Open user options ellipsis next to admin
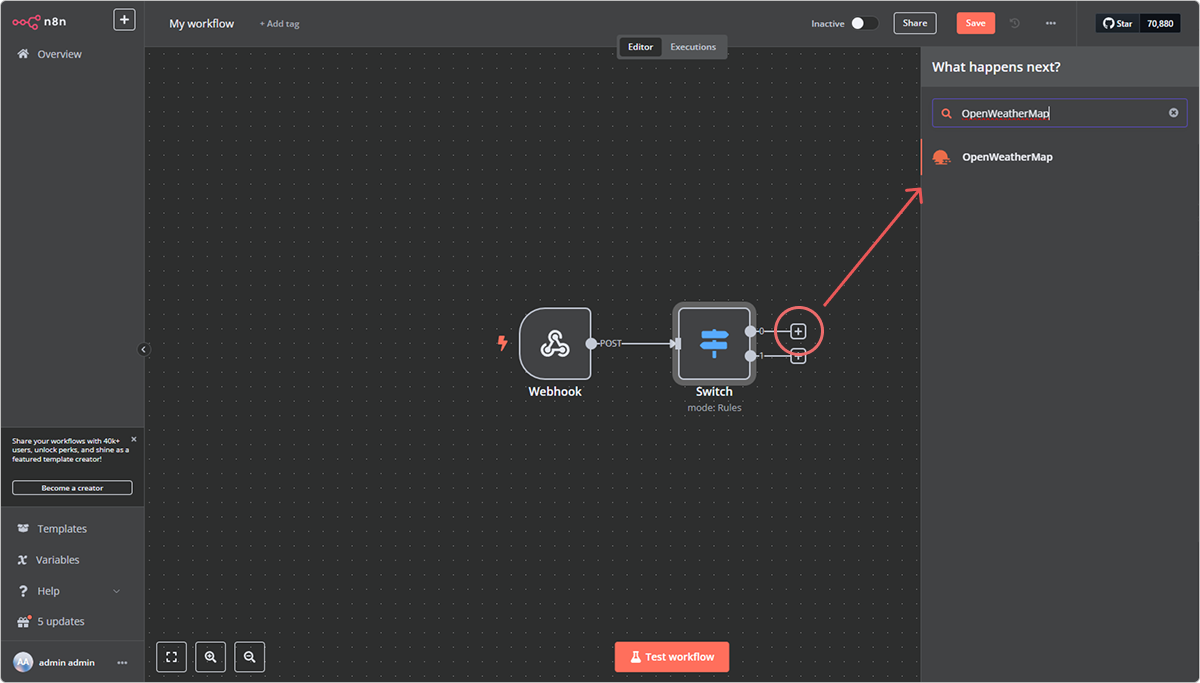Image resolution: width=1200 pixels, height=683 pixels. pyautogui.click(x=122, y=662)
